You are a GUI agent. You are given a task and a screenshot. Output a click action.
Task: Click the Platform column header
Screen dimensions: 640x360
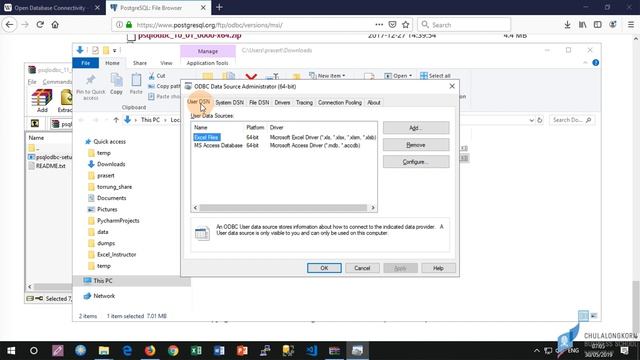[x=255, y=127]
